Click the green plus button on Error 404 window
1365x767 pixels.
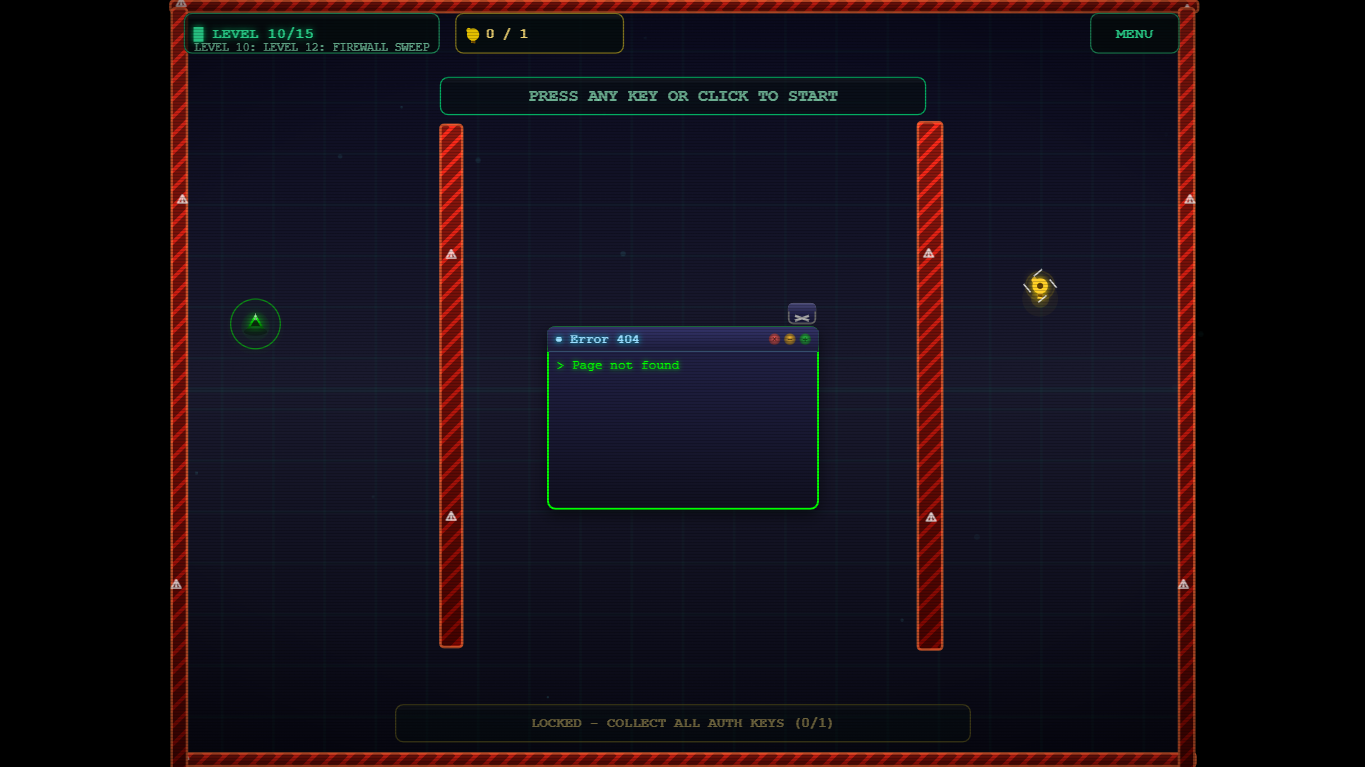point(805,339)
